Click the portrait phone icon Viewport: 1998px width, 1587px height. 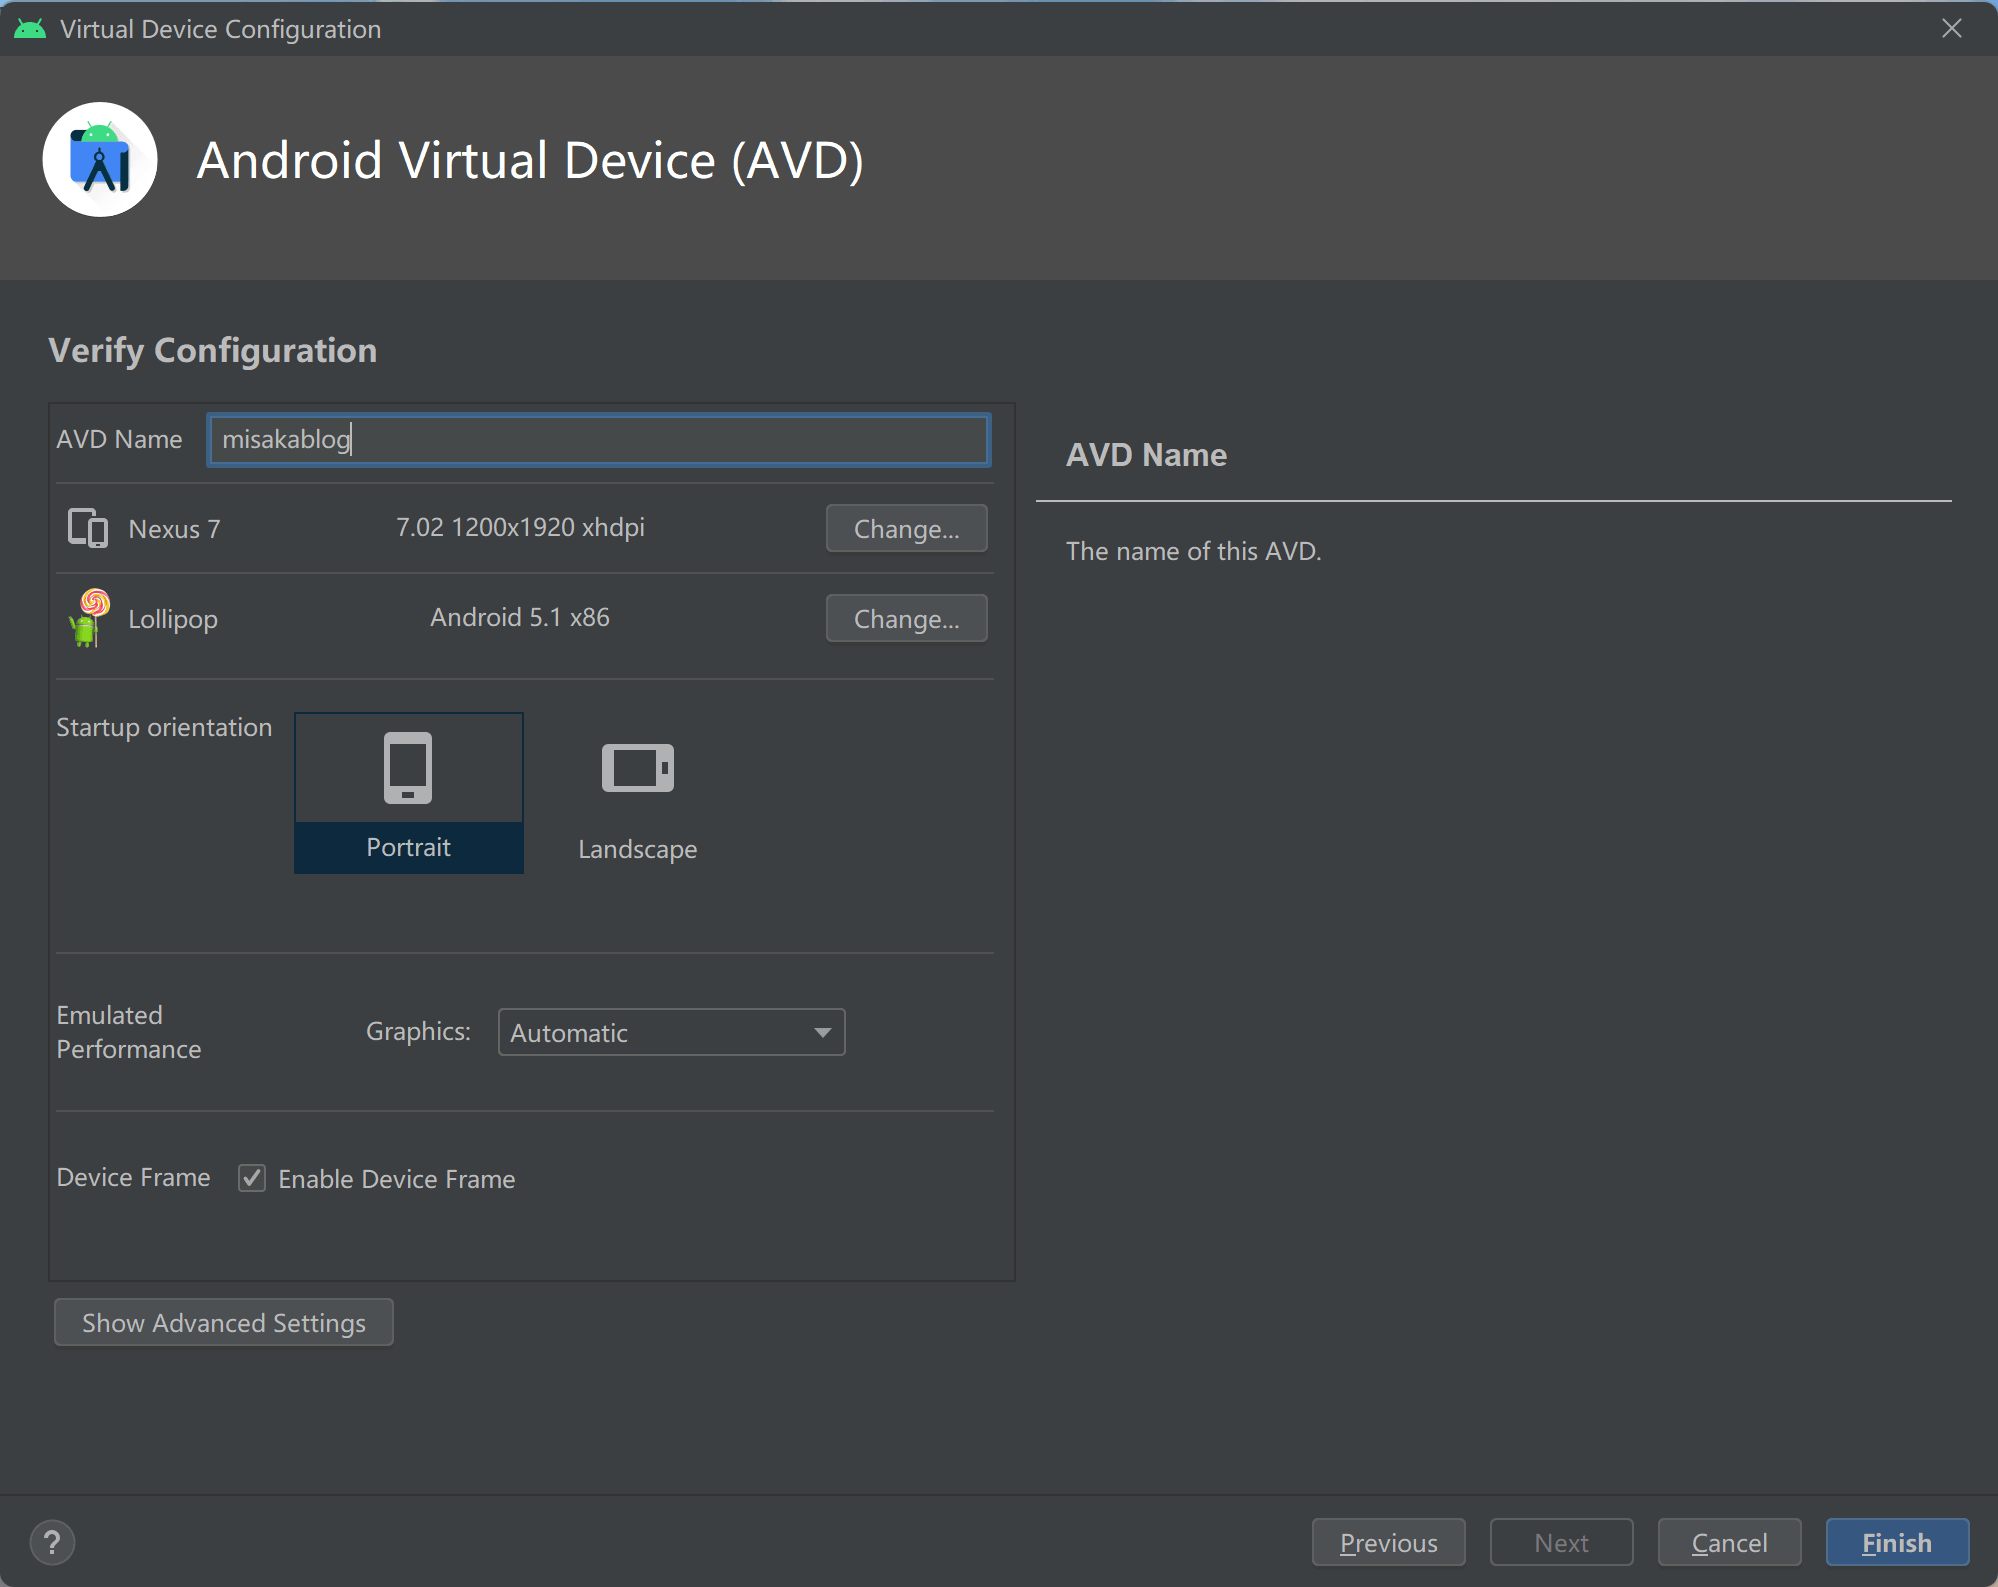408,768
